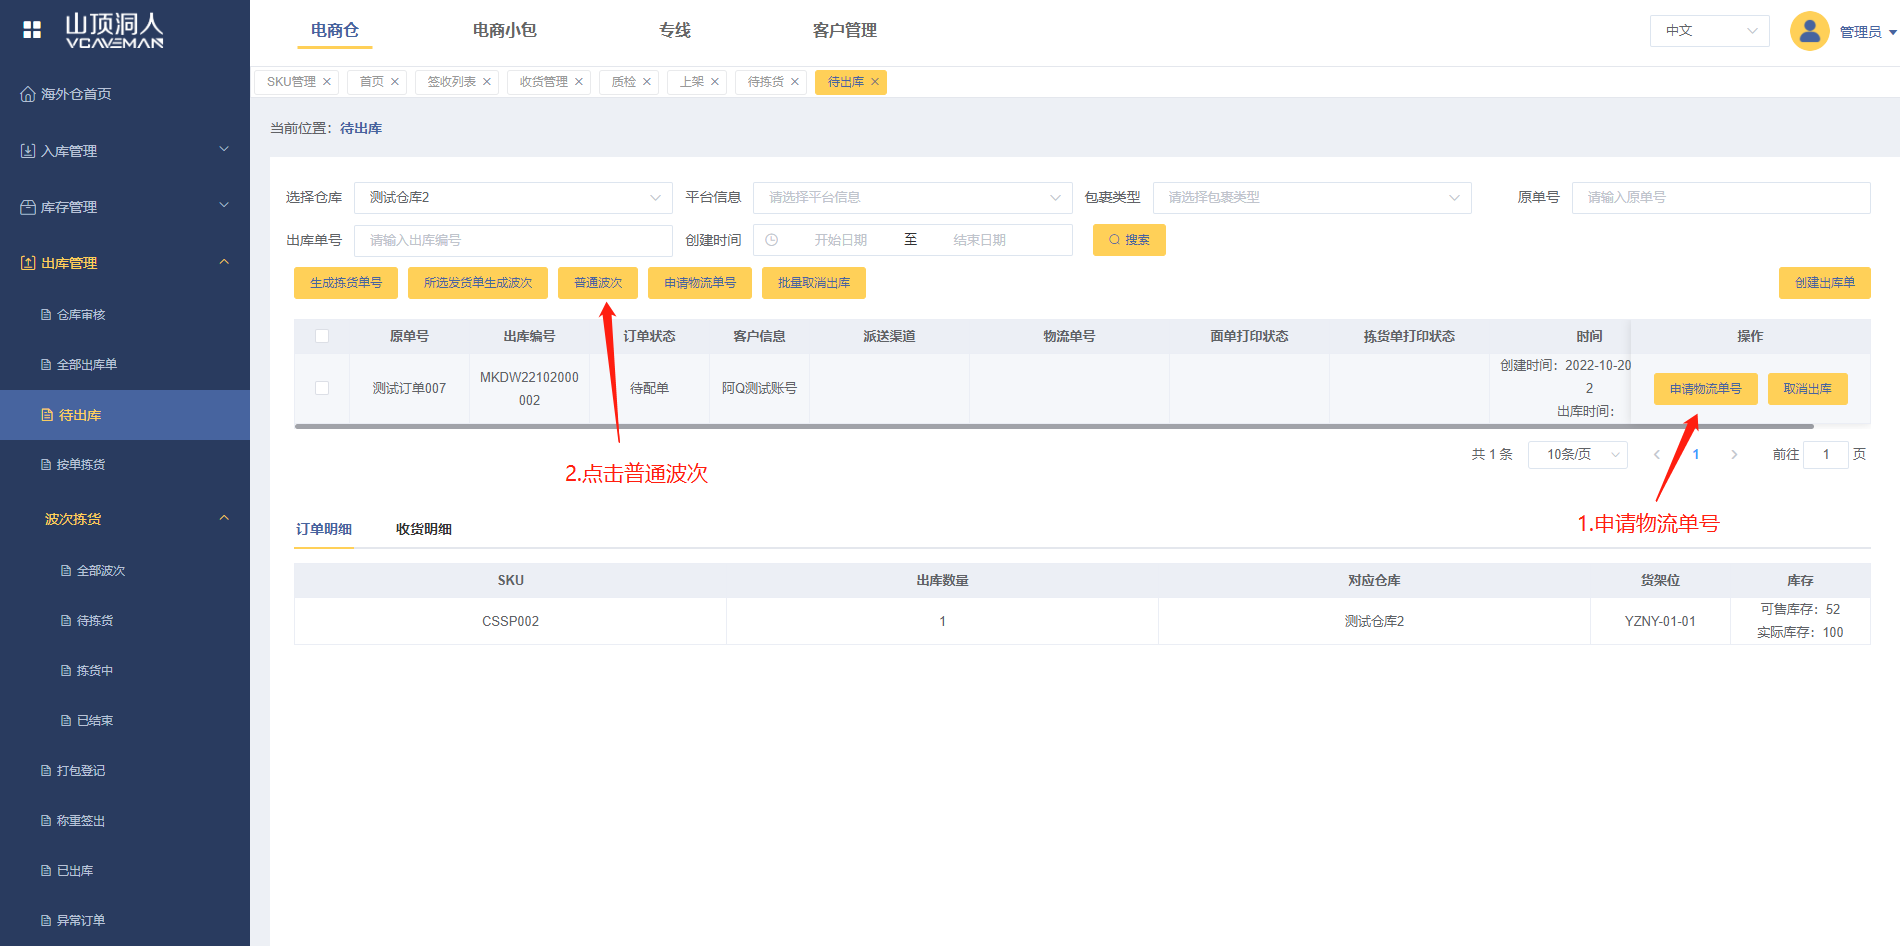1900x946 pixels.
Task: Click the grid menu icon at top-left
Action: tap(32, 30)
